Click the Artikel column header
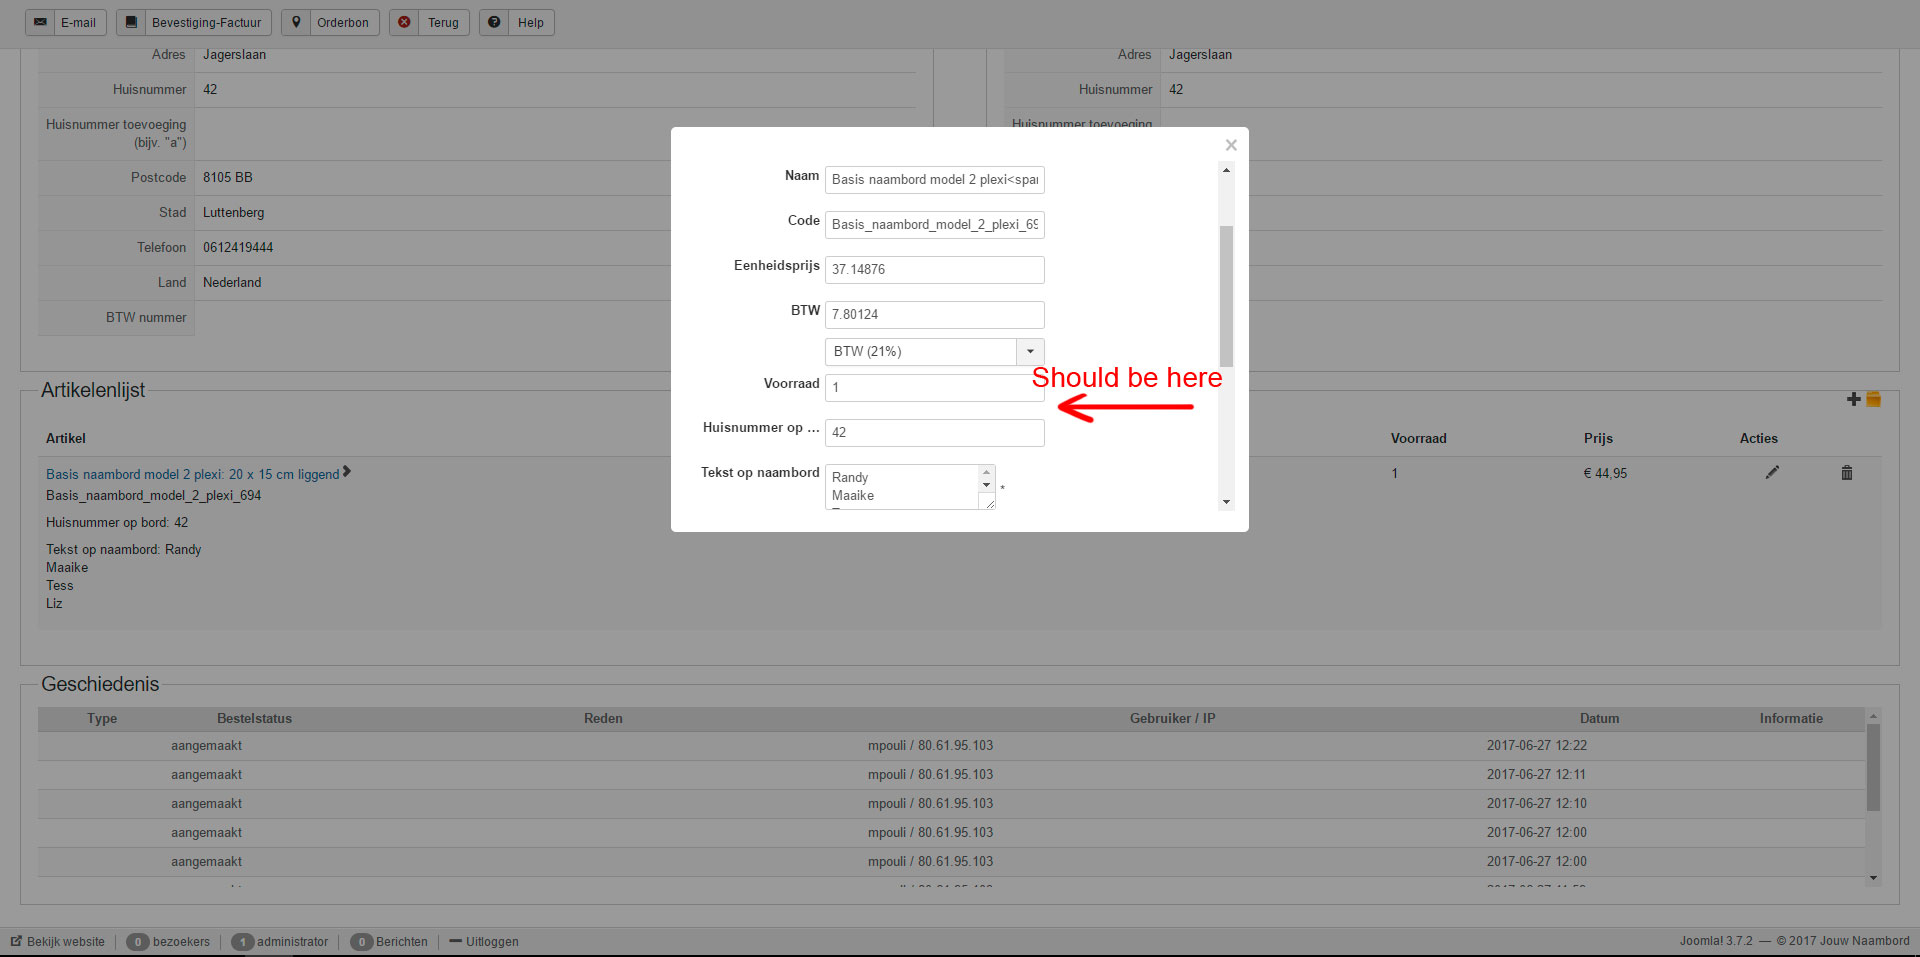 (x=66, y=439)
